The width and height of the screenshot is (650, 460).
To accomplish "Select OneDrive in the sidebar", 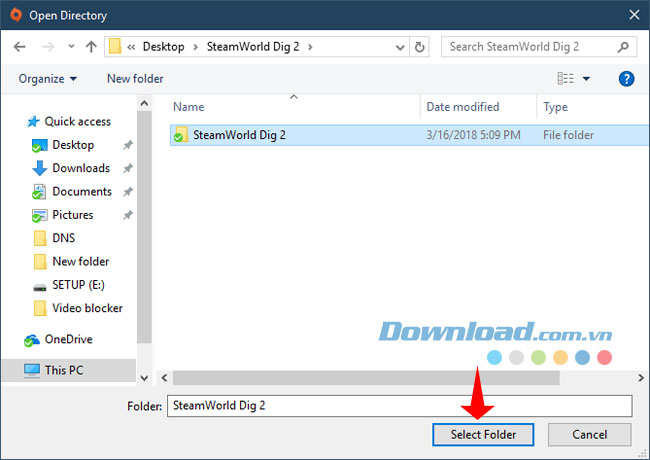I will (68, 339).
